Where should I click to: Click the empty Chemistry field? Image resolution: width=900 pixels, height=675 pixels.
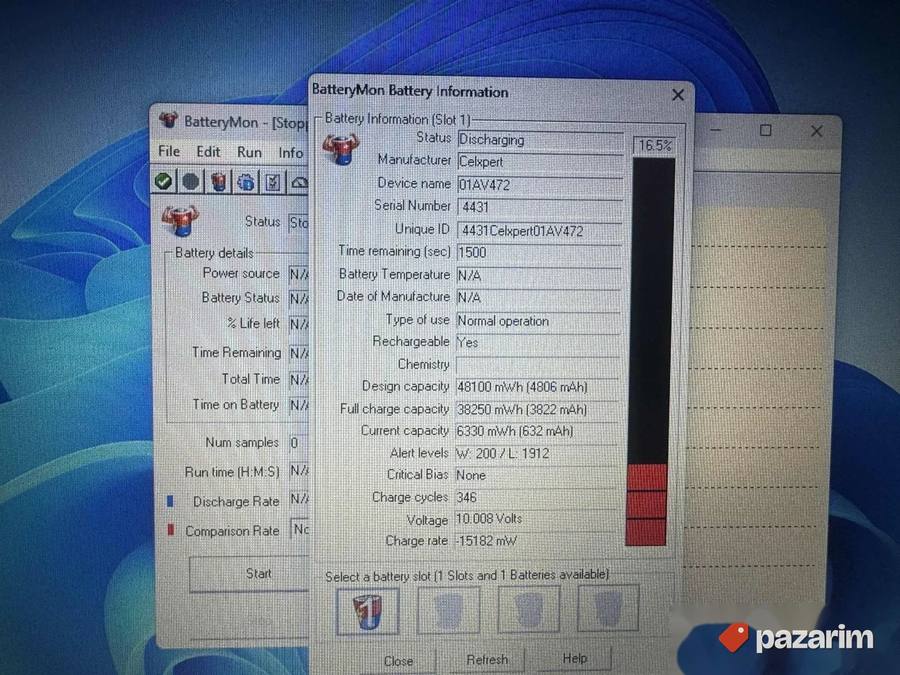(538, 365)
